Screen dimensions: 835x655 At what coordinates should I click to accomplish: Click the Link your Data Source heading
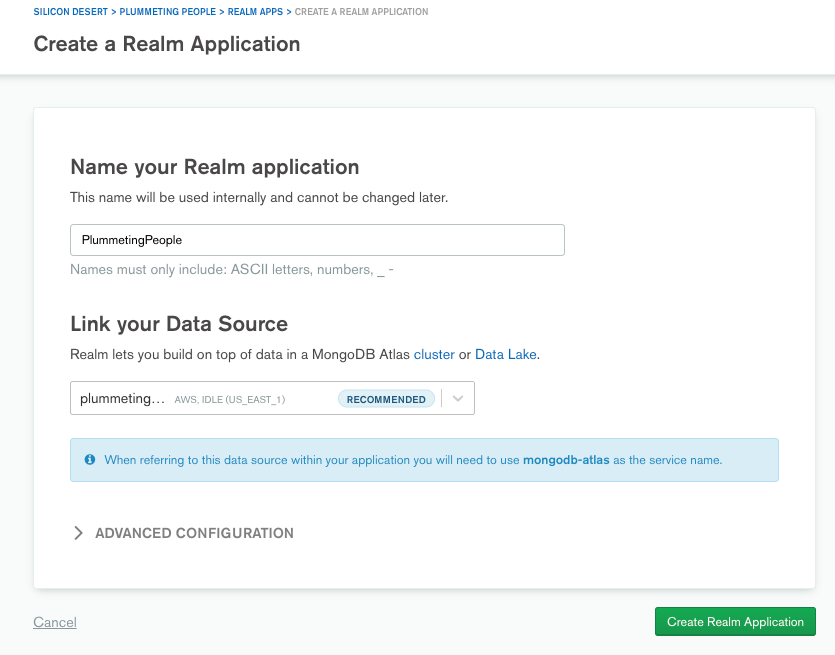coord(179,324)
